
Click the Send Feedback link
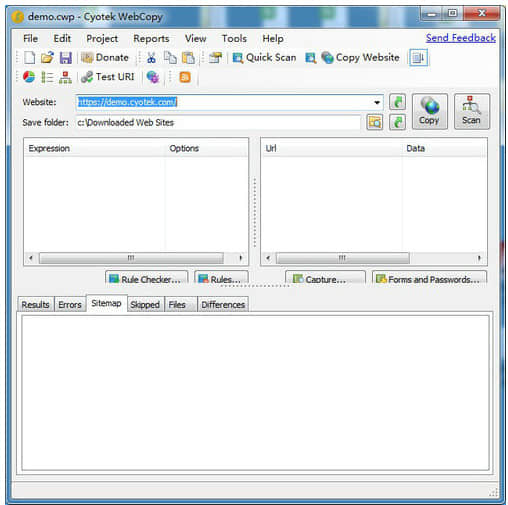coord(461,38)
